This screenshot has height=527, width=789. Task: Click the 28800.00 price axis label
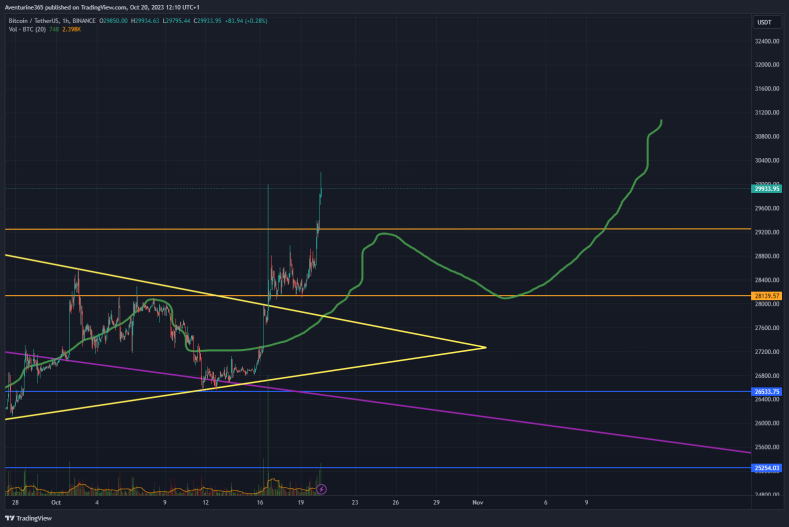pos(767,256)
